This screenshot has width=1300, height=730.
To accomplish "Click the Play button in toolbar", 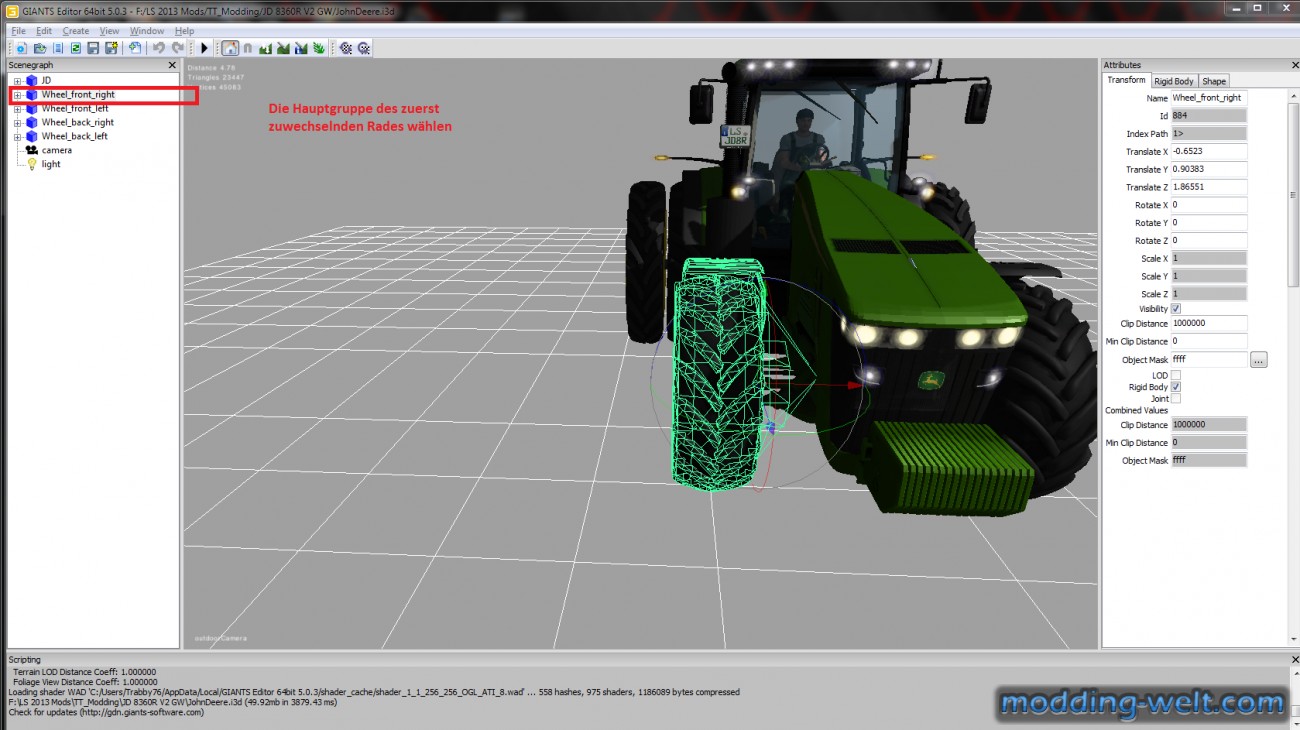I will [204, 48].
